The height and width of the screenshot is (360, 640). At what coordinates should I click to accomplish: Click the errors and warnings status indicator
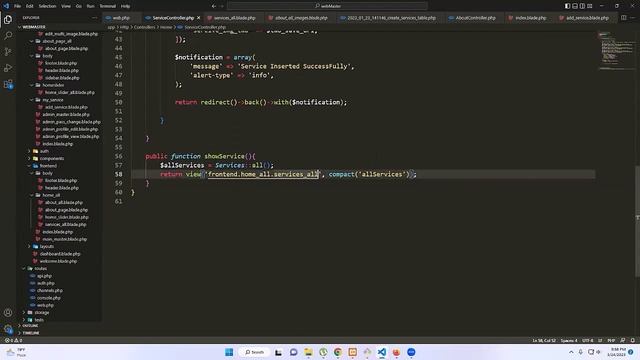tap(13, 340)
